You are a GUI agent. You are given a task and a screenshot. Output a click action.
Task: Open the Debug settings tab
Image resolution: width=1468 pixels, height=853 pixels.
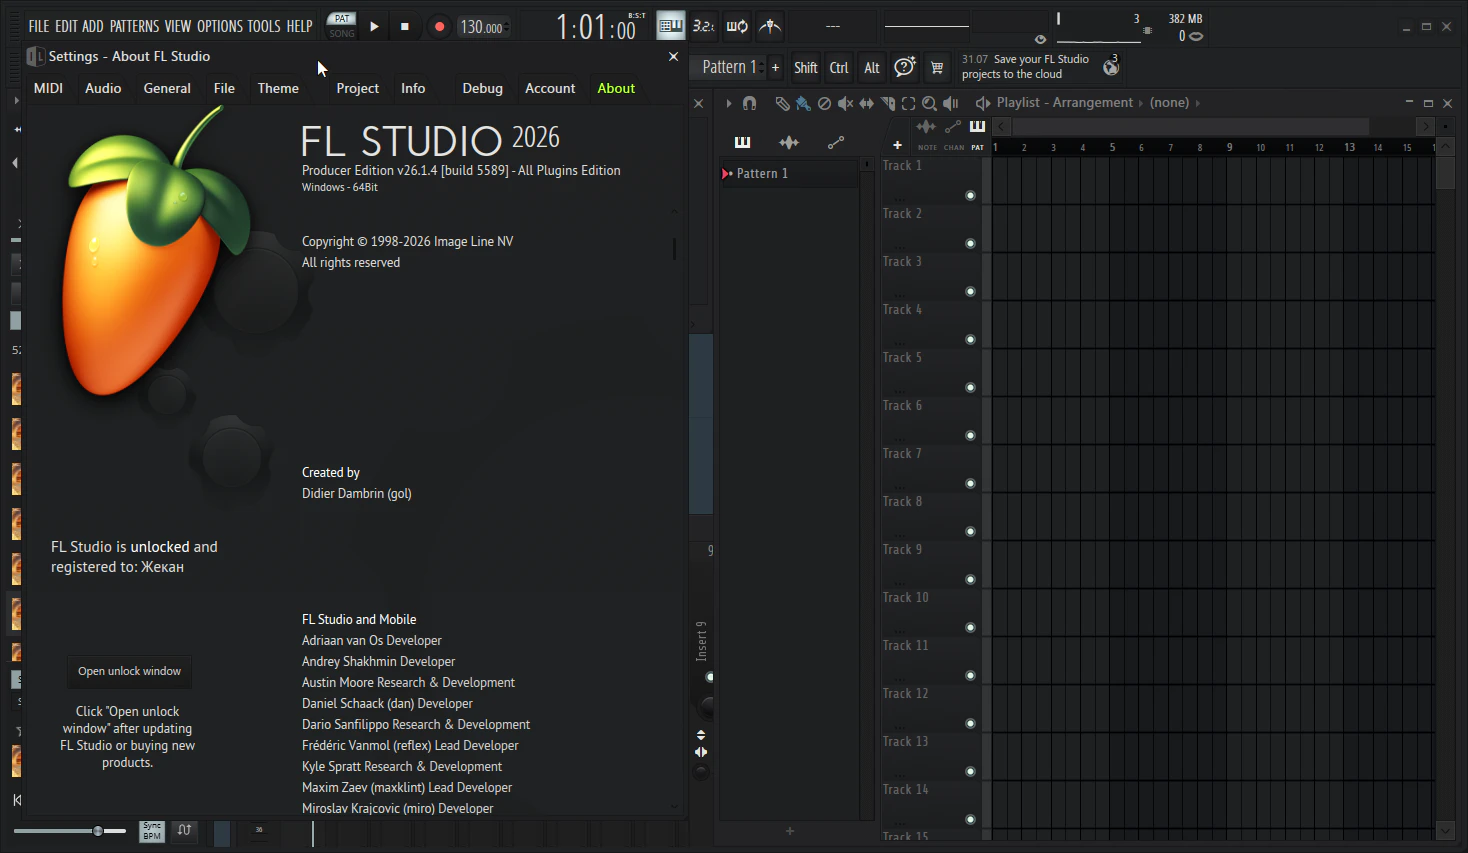coord(483,88)
